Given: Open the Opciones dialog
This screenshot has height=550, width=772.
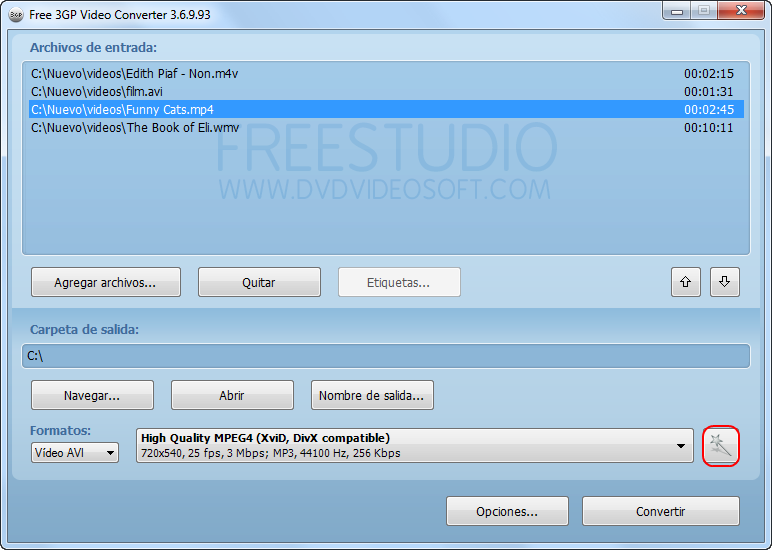Looking at the screenshot, I should click(x=507, y=511).
